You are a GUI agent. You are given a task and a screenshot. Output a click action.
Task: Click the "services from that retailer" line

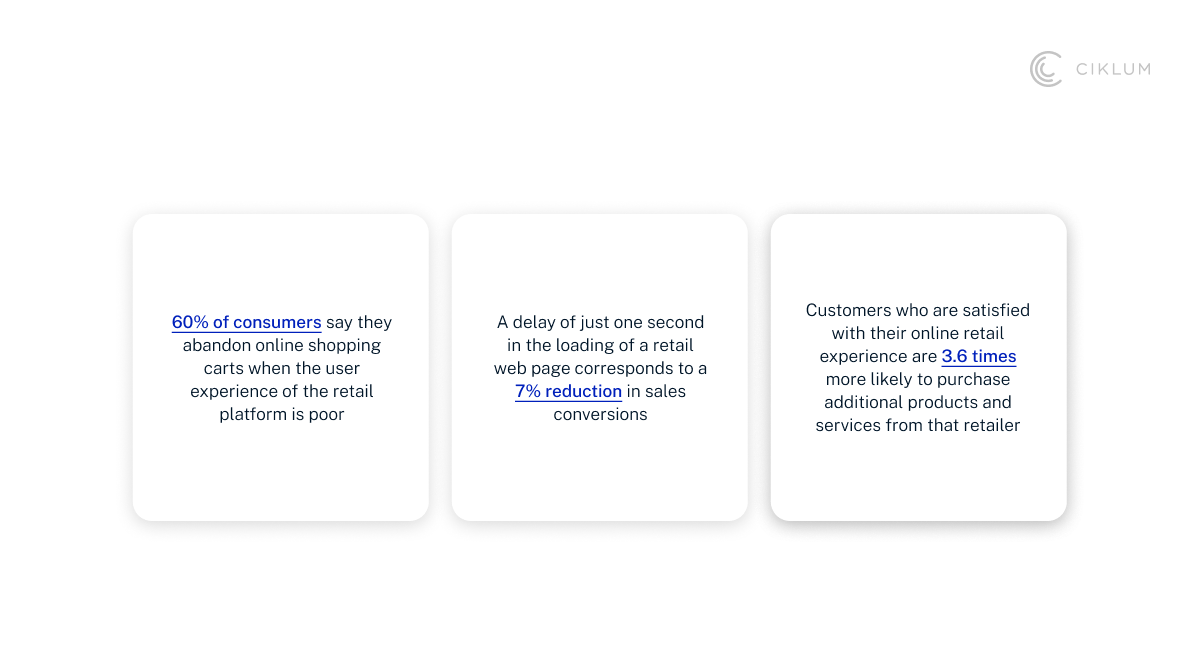pos(917,425)
